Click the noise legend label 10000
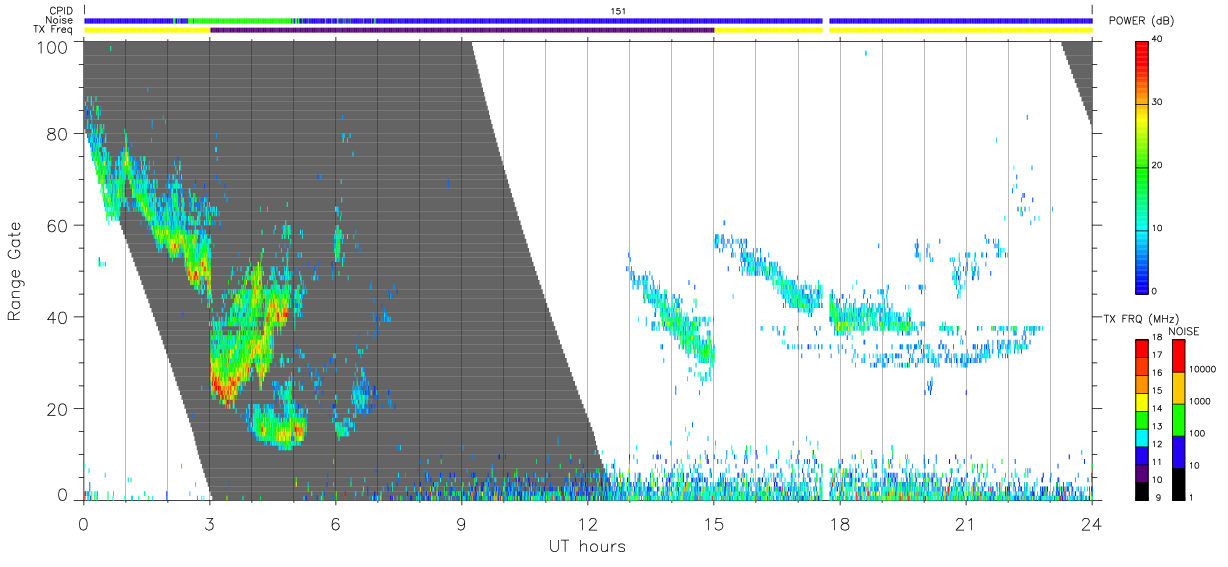This screenshot has width=1228, height=567. click(1201, 369)
